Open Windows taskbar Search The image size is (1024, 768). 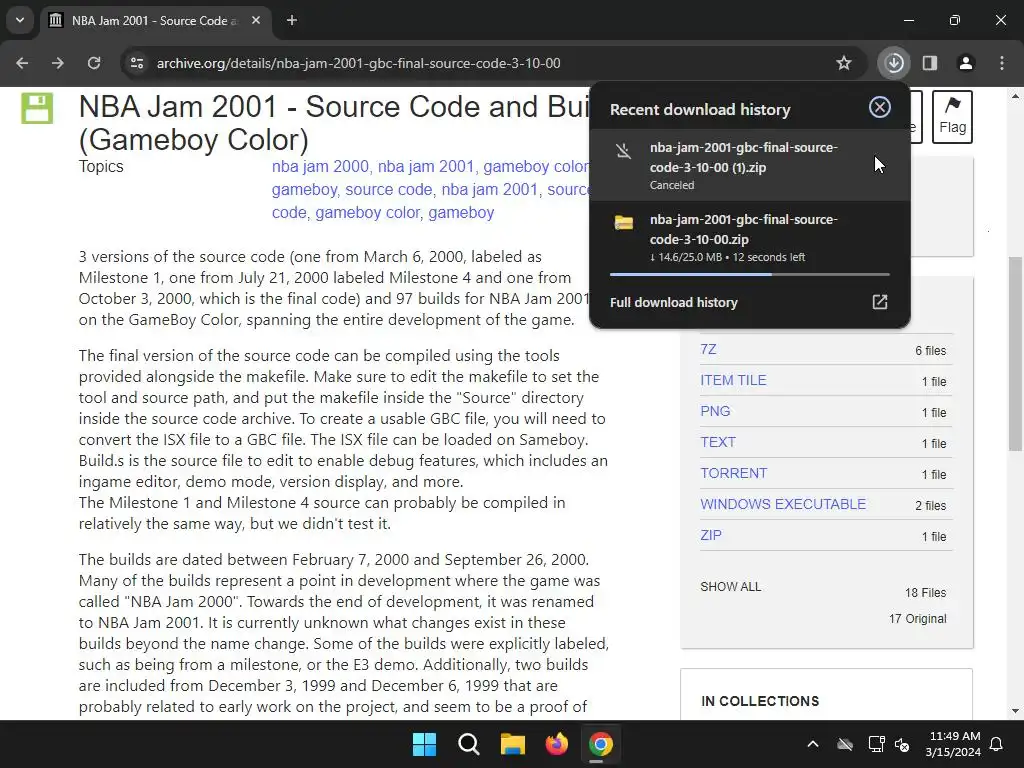click(469, 744)
